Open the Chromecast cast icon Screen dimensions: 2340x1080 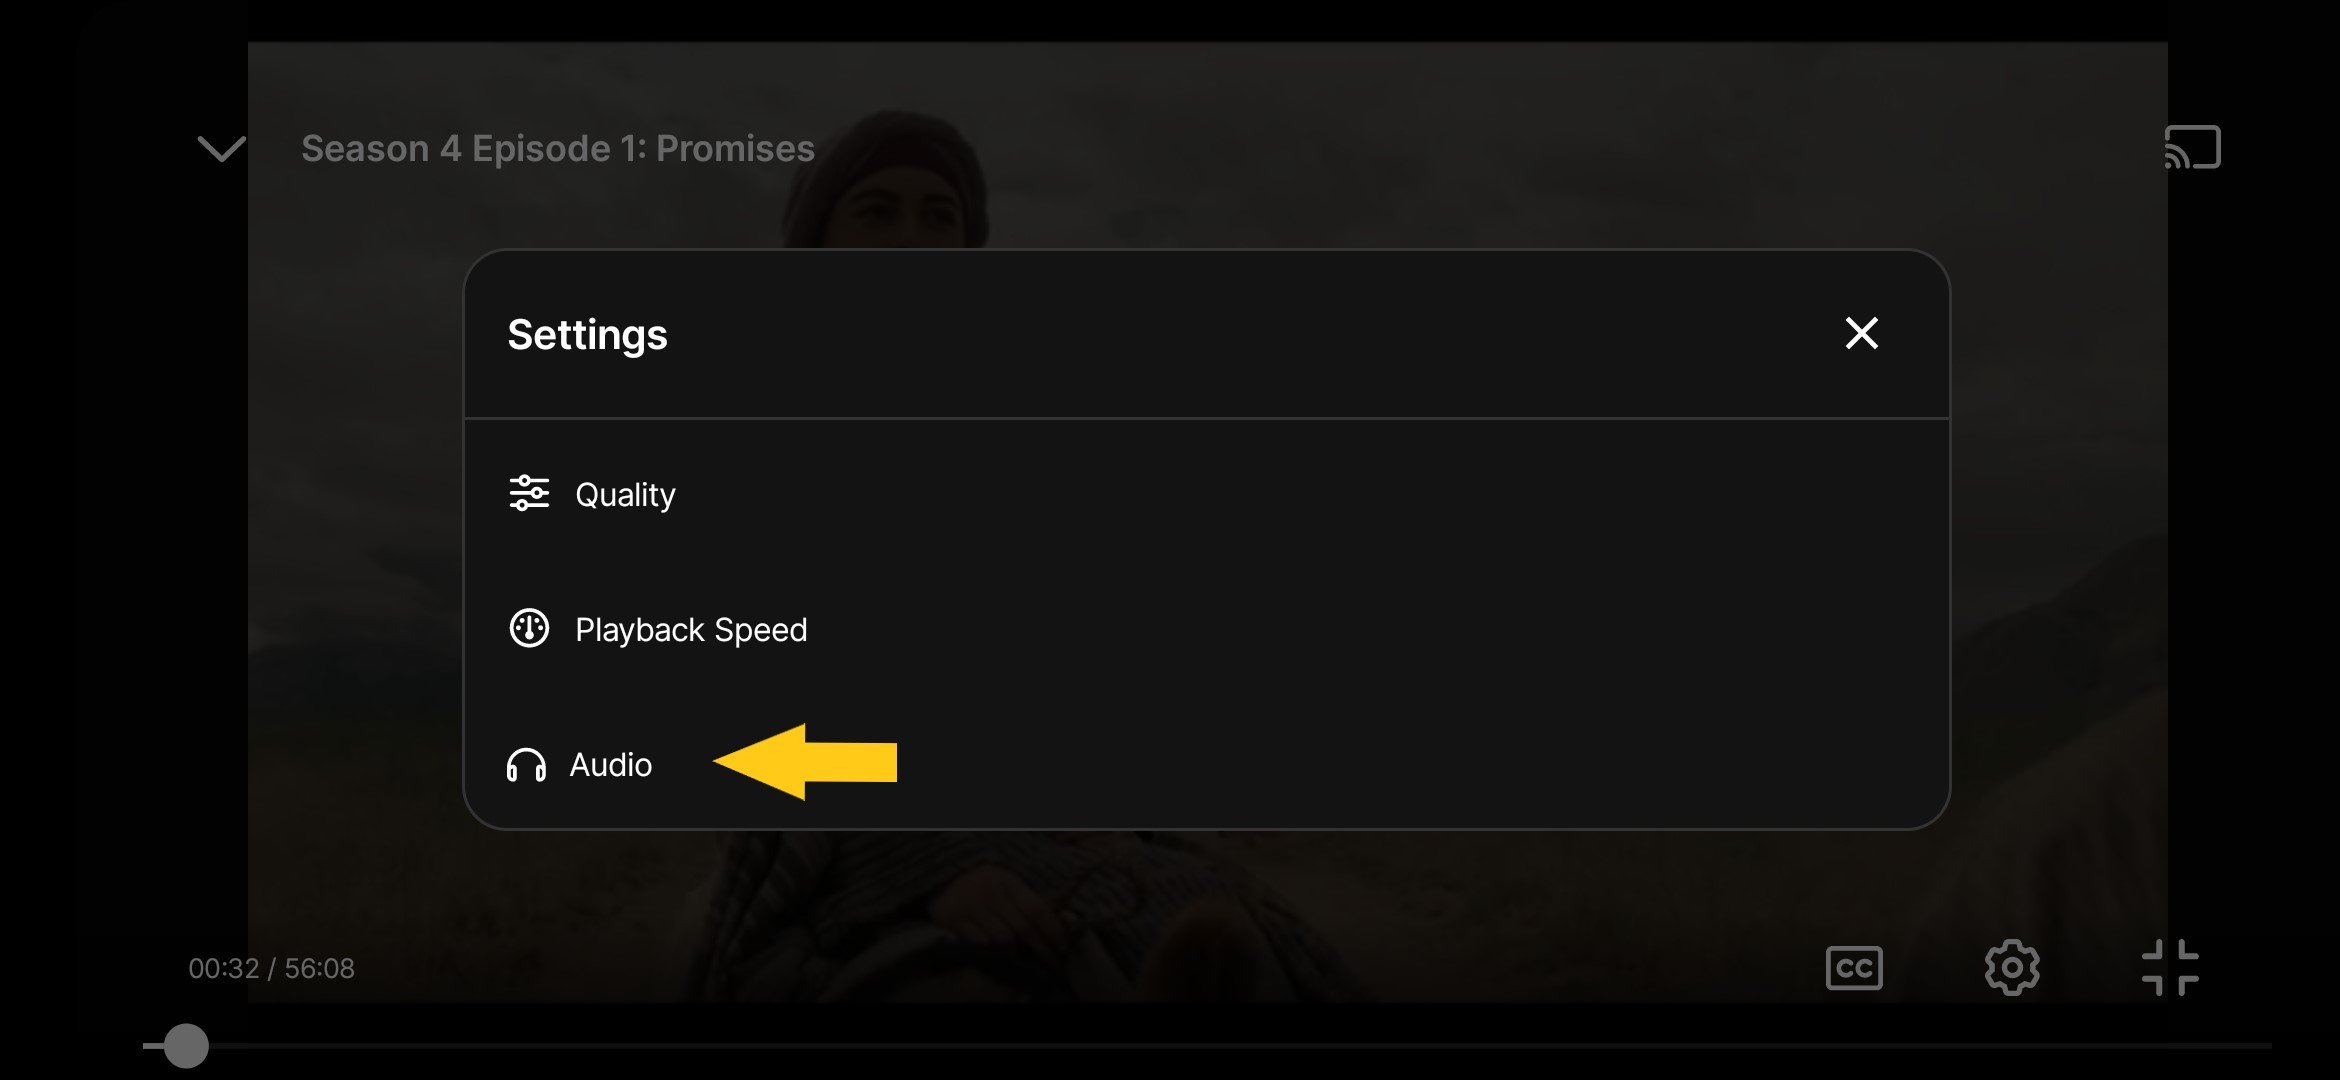click(2192, 147)
